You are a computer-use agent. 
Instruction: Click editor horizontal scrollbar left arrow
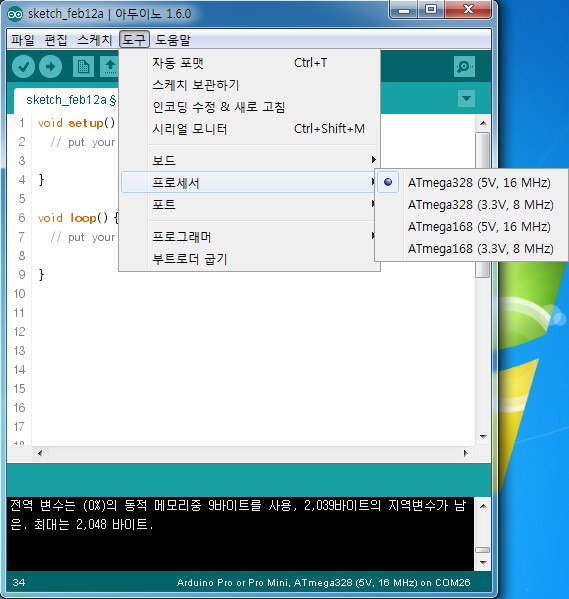(40, 453)
